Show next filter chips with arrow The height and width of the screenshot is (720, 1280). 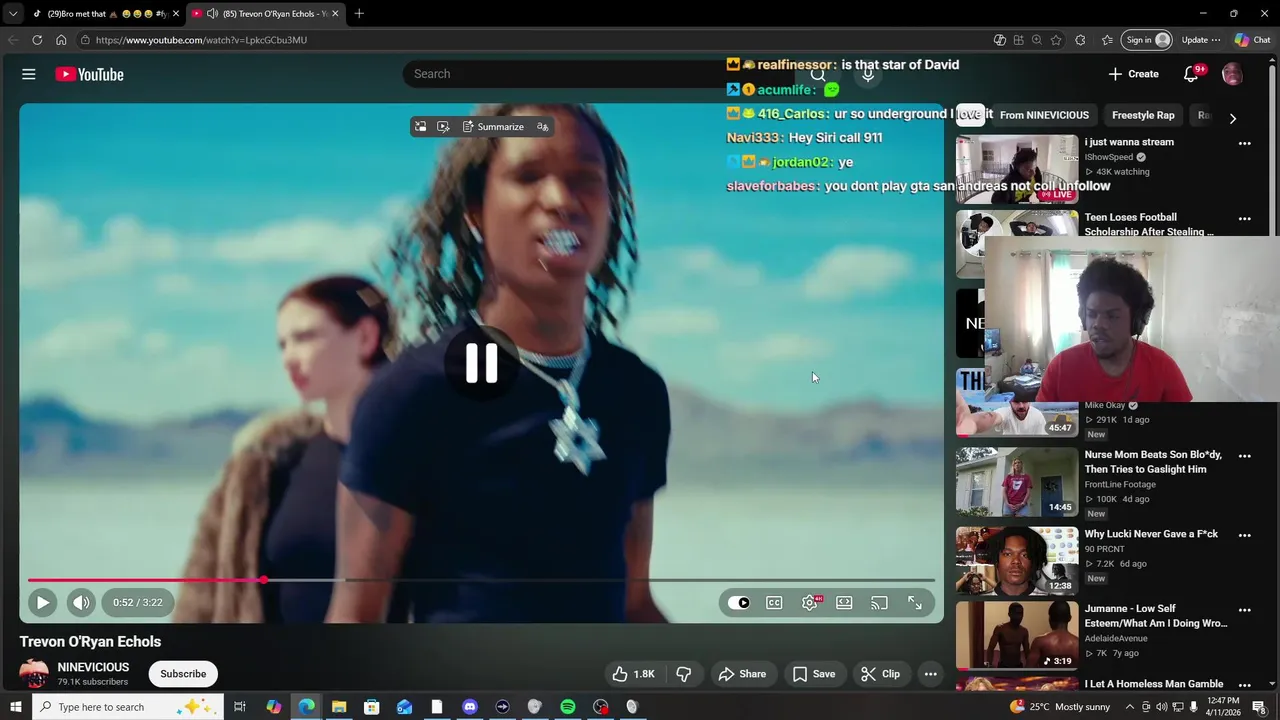1232,118
